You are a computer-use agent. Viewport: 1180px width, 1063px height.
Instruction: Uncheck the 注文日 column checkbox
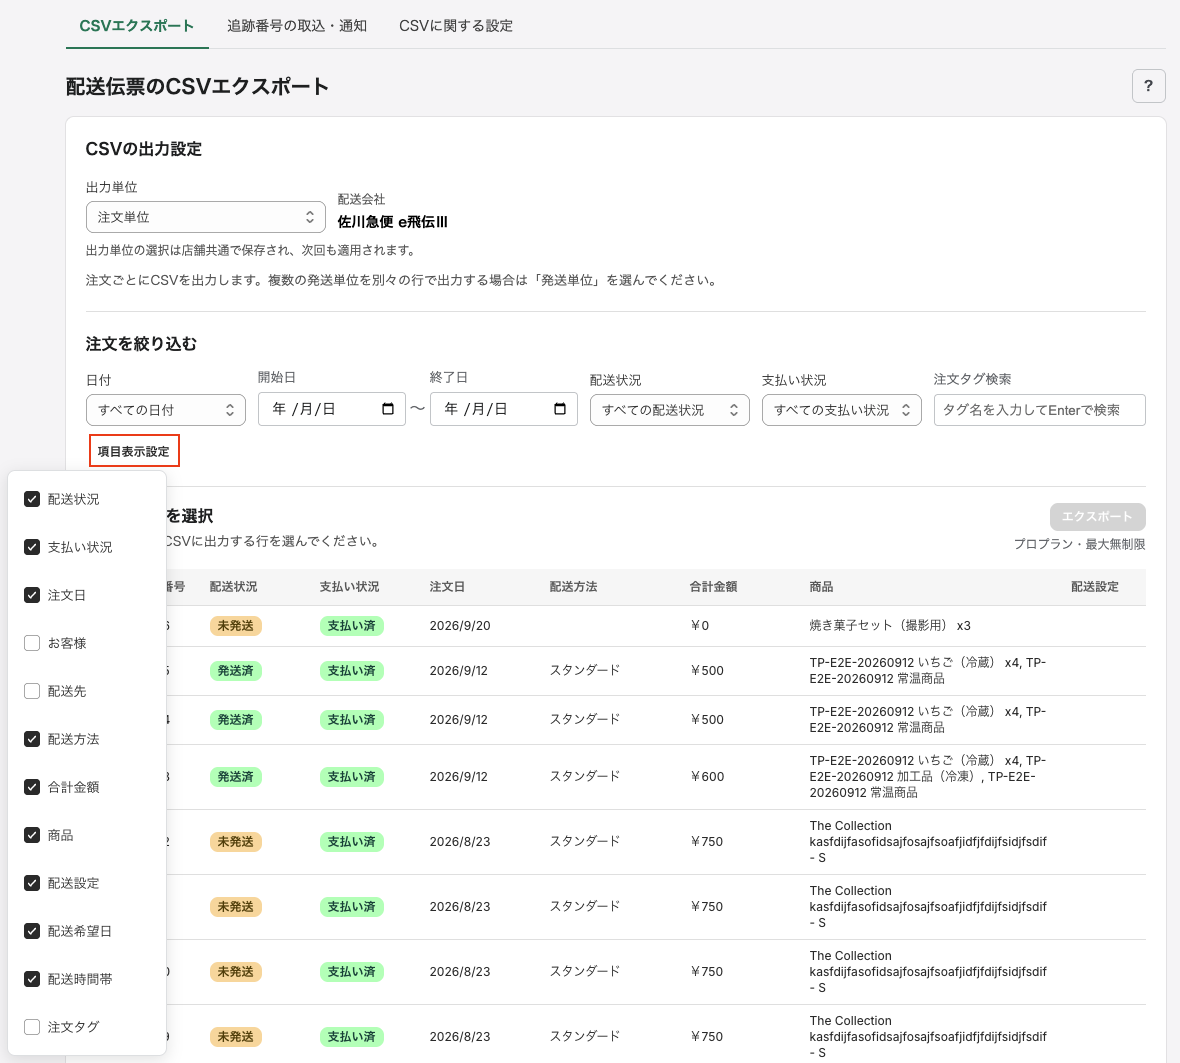pyautogui.click(x=32, y=595)
